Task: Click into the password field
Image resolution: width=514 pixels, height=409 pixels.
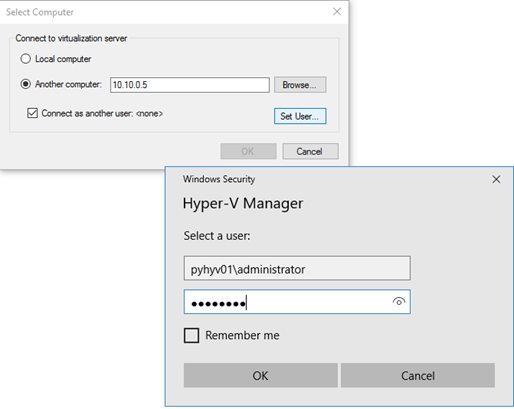Action: coord(297,302)
